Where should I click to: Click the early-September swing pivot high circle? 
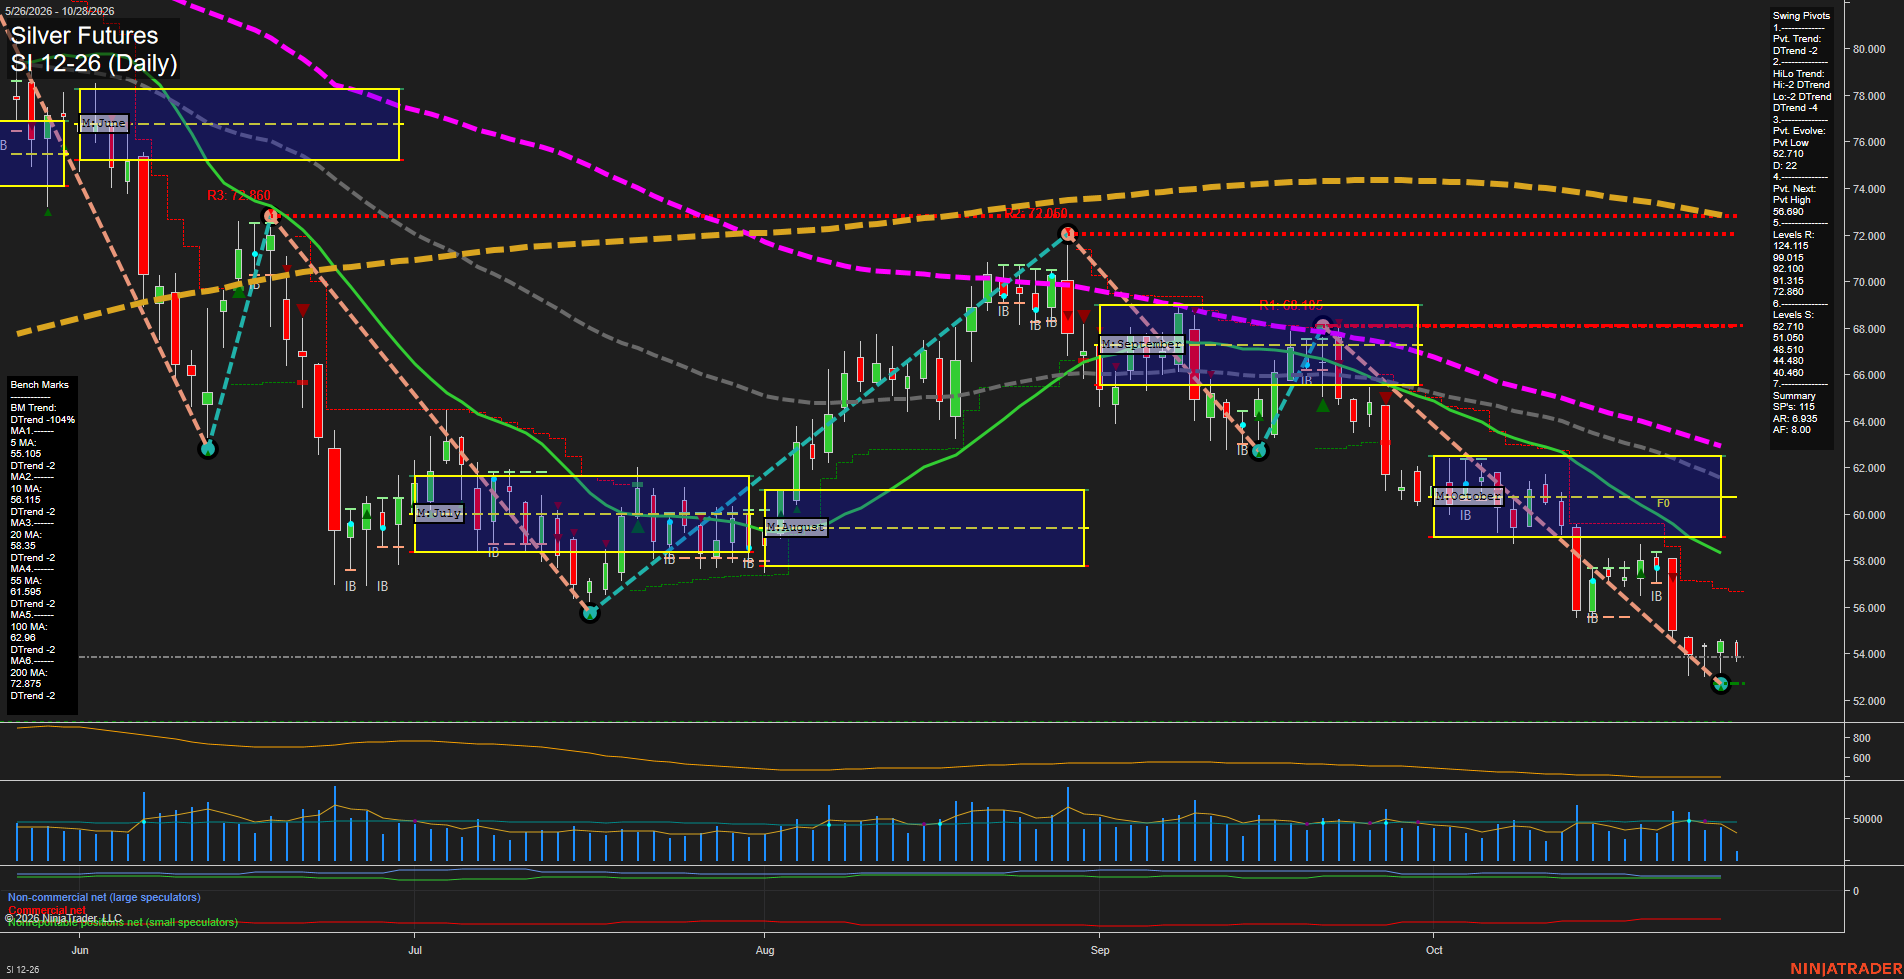(x=1068, y=234)
